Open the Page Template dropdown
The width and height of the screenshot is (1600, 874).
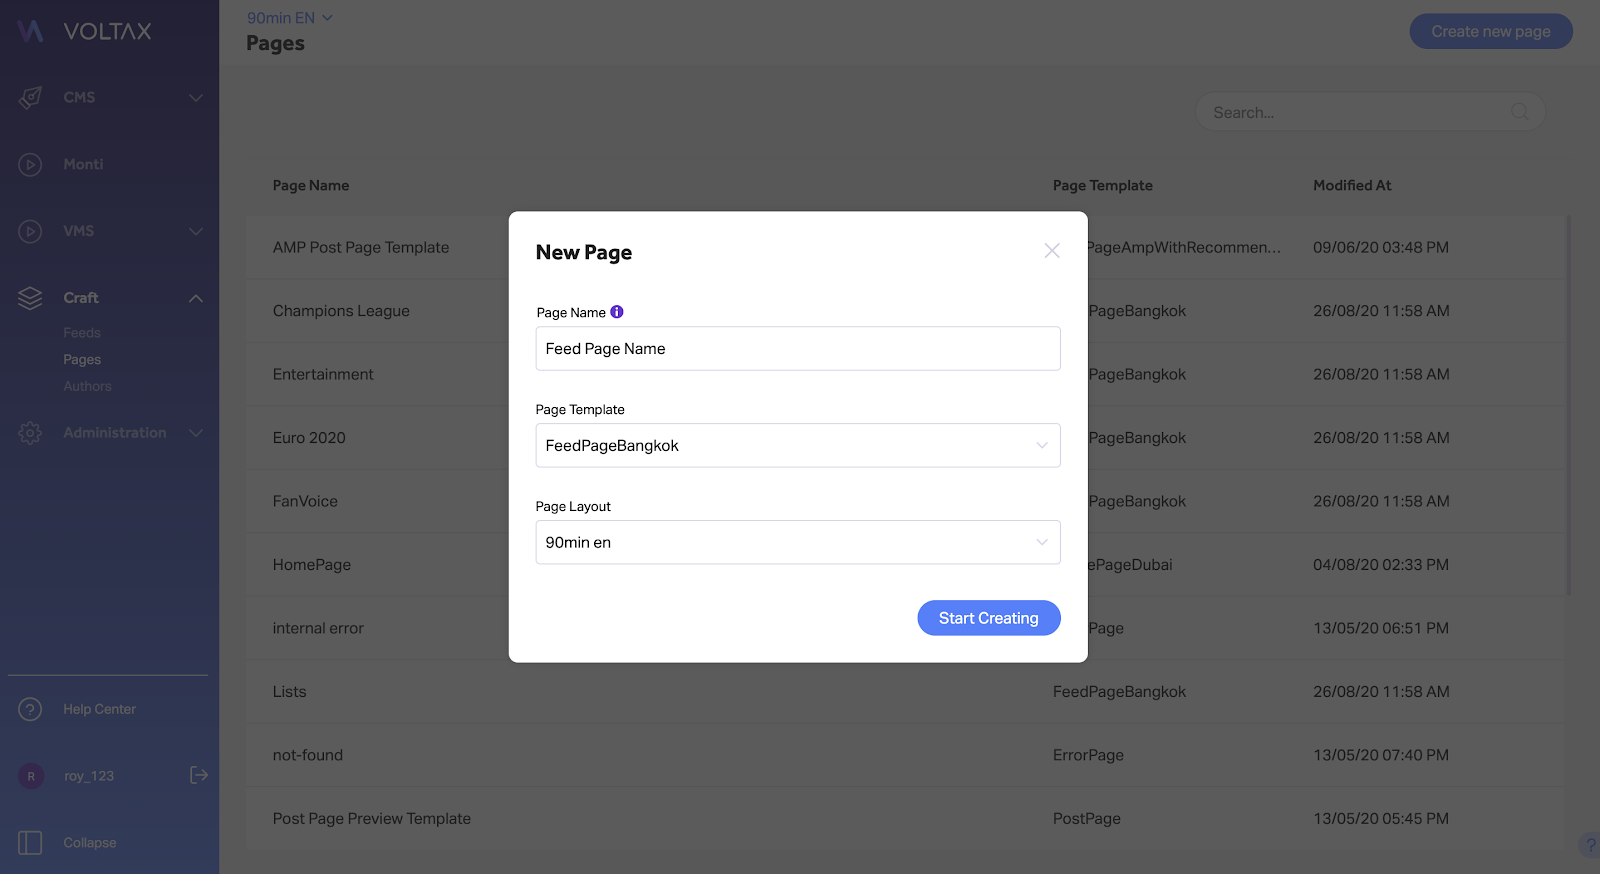click(x=798, y=445)
